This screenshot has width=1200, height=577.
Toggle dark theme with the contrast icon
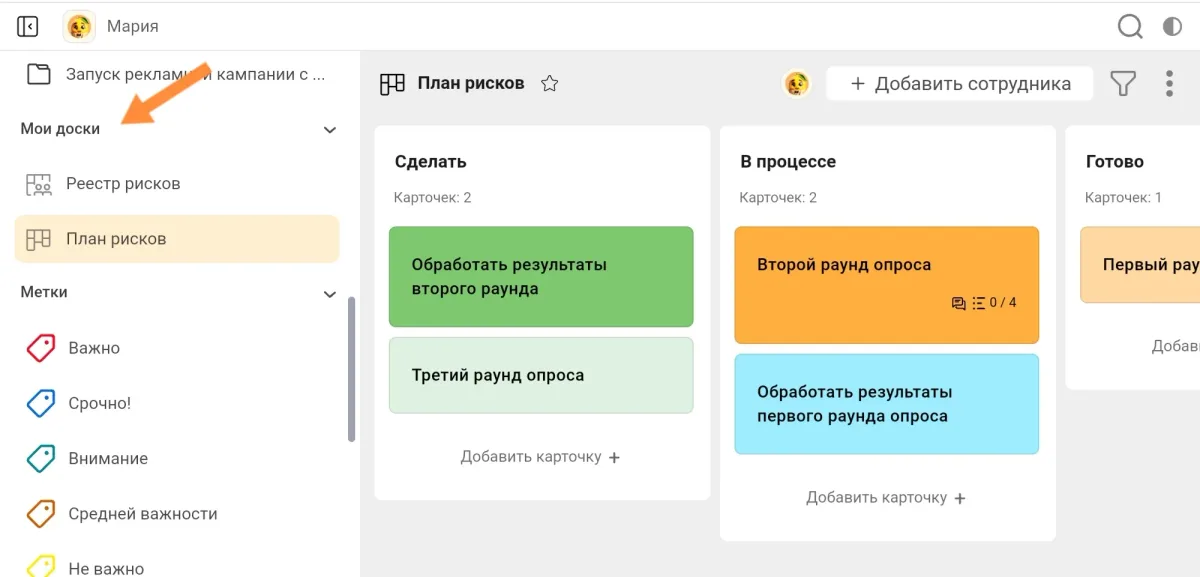1172,26
